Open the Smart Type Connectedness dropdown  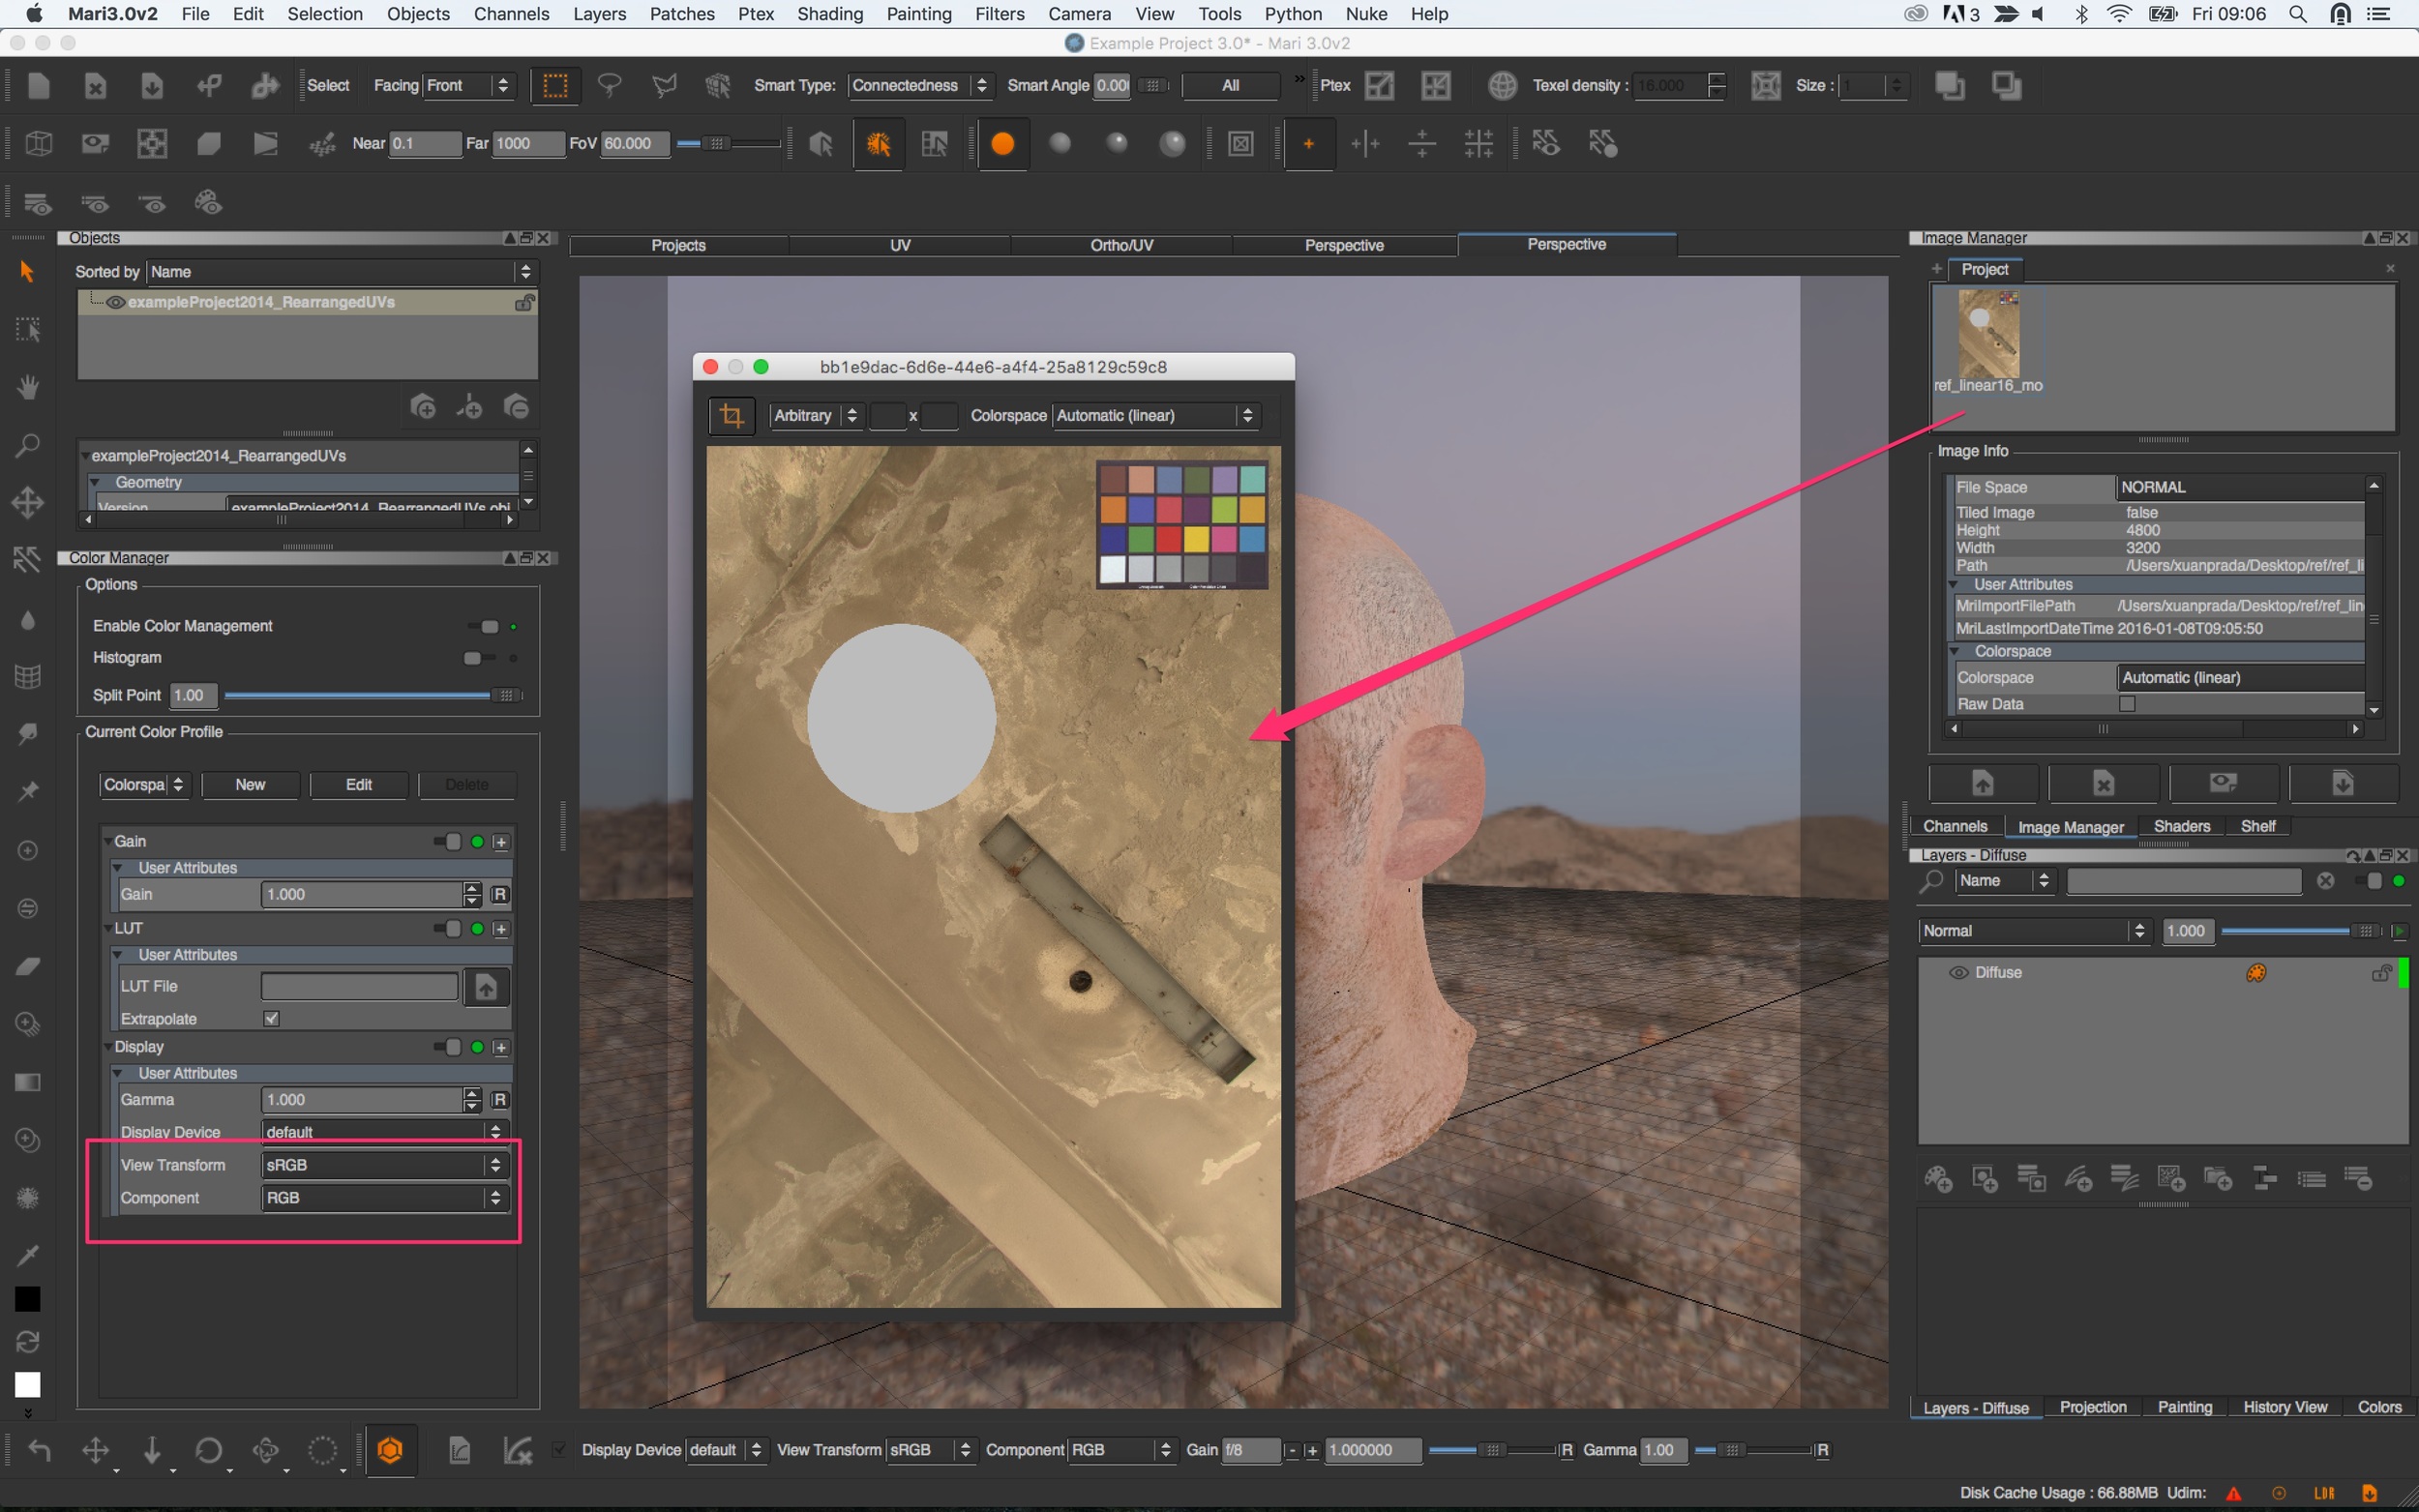tap(920, 86)
